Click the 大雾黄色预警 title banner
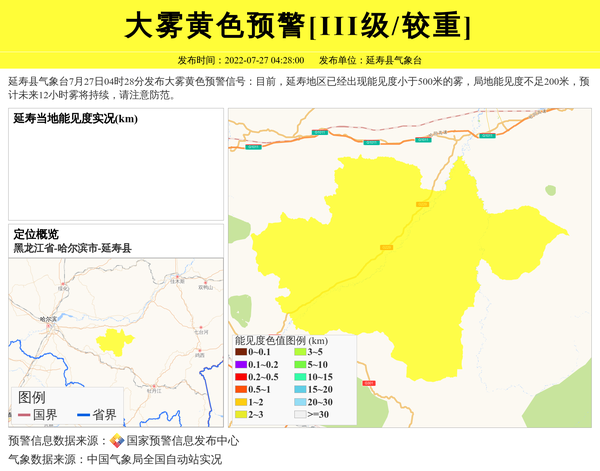Screen dimensions: 600x471 tap(298, 25)
